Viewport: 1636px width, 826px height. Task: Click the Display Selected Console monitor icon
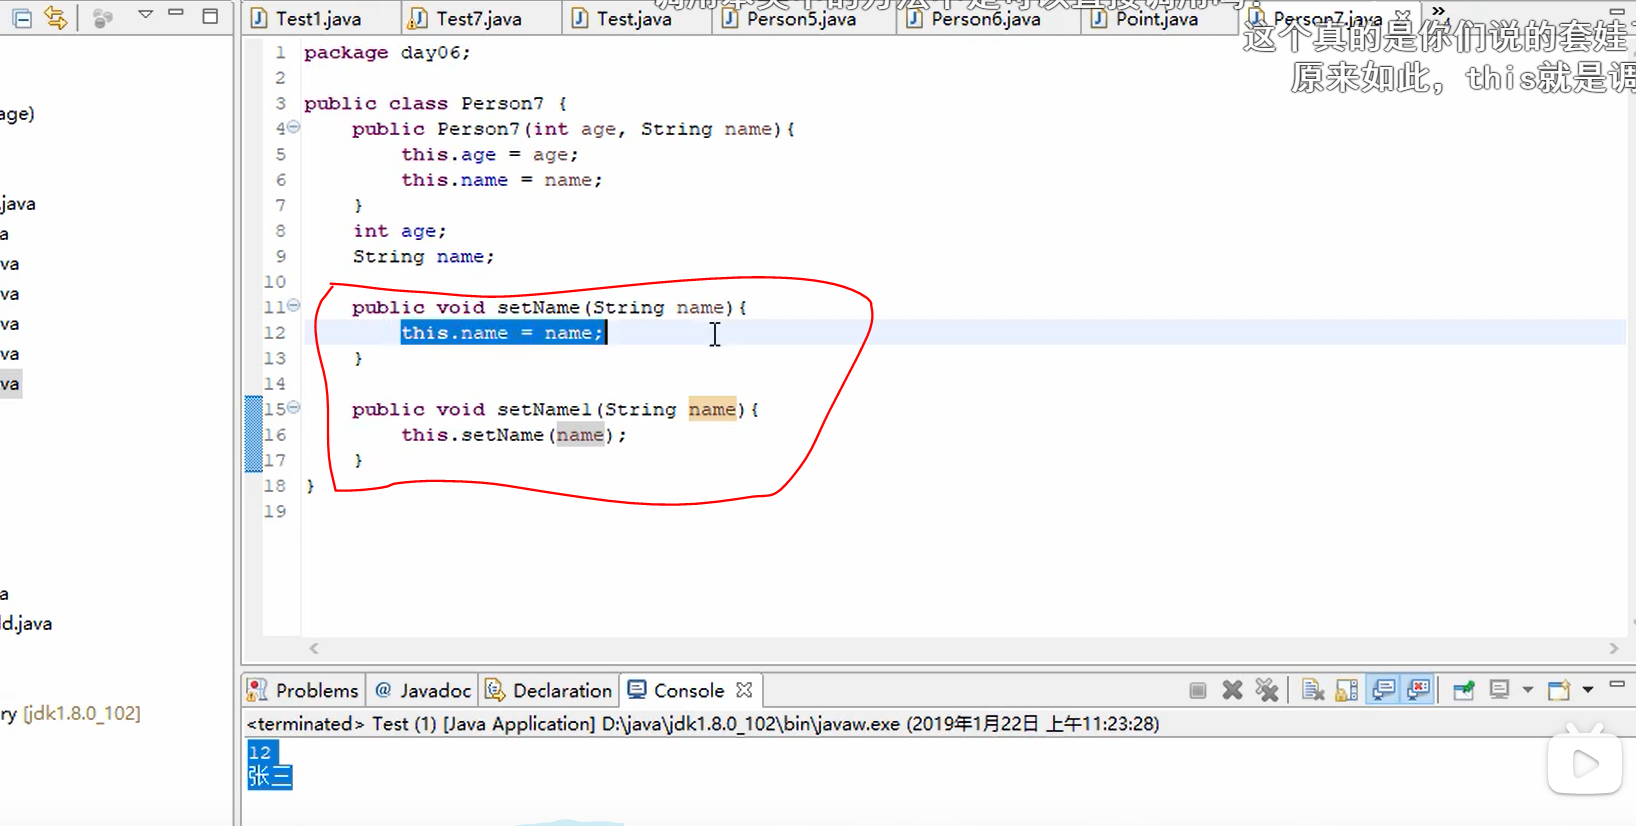click(1499, 690)
